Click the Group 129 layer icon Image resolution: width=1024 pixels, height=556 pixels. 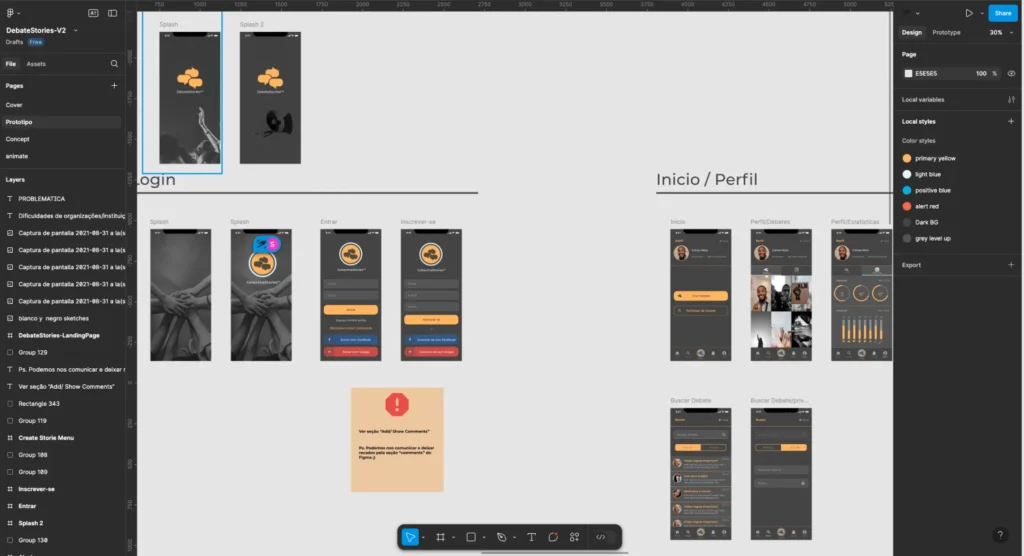(x=10, y=352)
